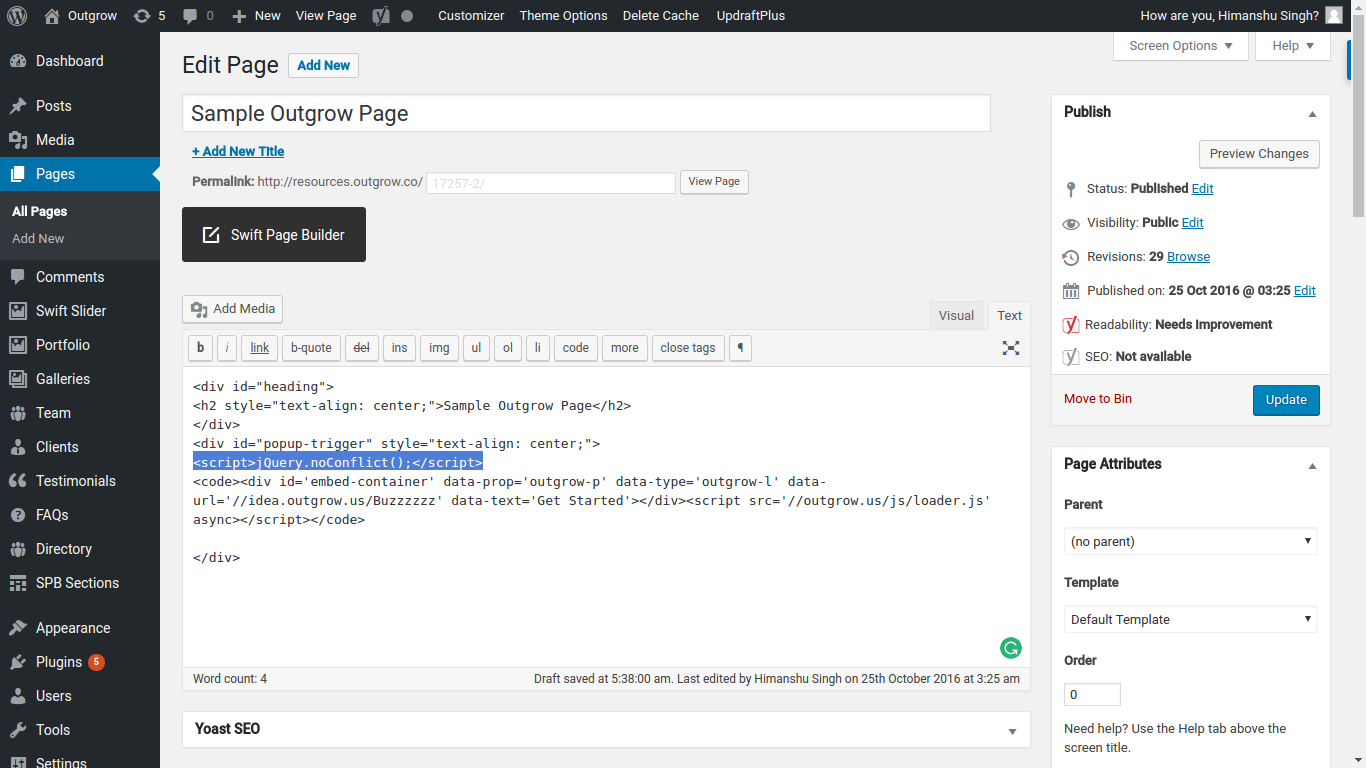
Task: Collapse the Page Attributes panel
Action: 1313,465
